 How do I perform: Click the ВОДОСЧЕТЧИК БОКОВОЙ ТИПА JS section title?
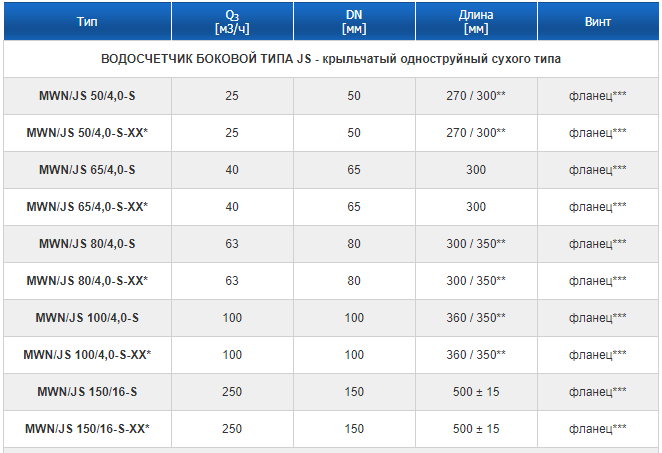coord(331,59)
